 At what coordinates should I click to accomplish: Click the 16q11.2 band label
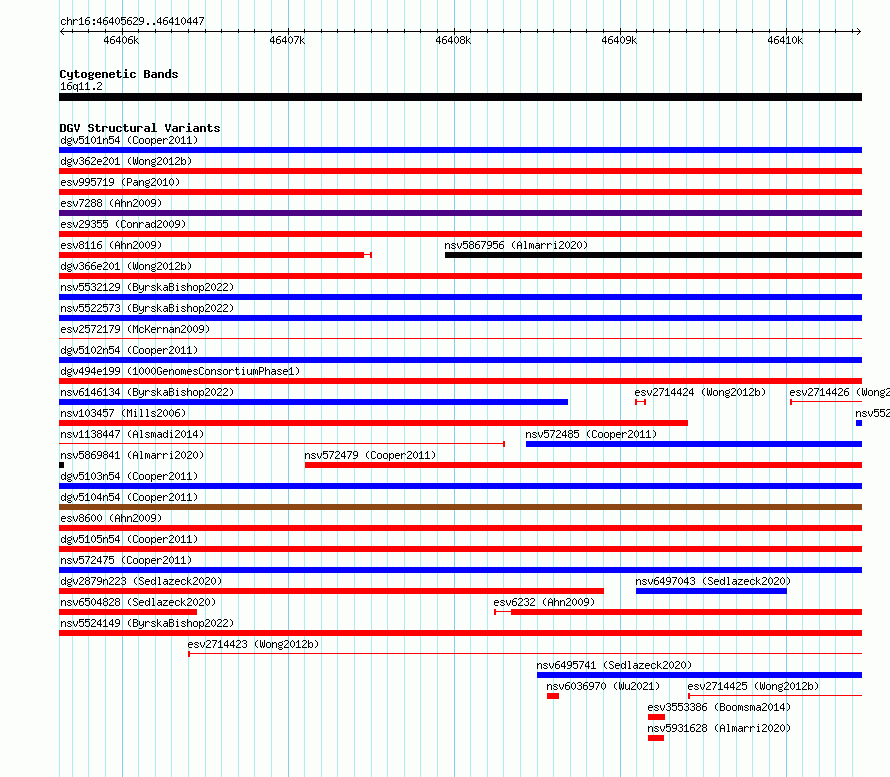tap(81, 86)
